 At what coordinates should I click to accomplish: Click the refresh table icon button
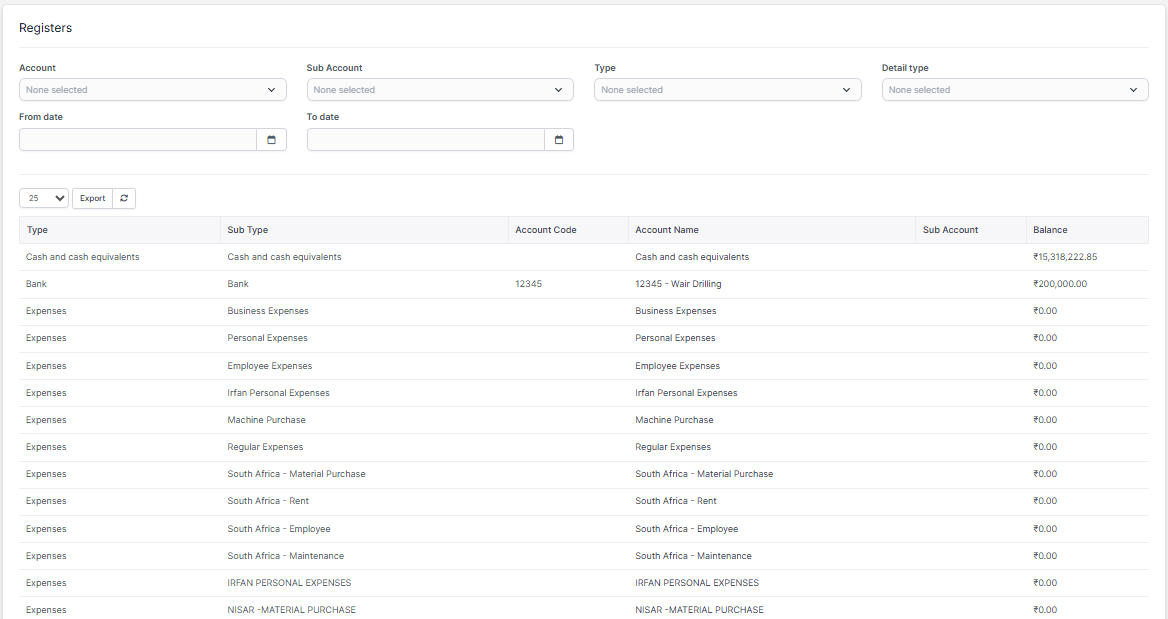coord(124,198)
